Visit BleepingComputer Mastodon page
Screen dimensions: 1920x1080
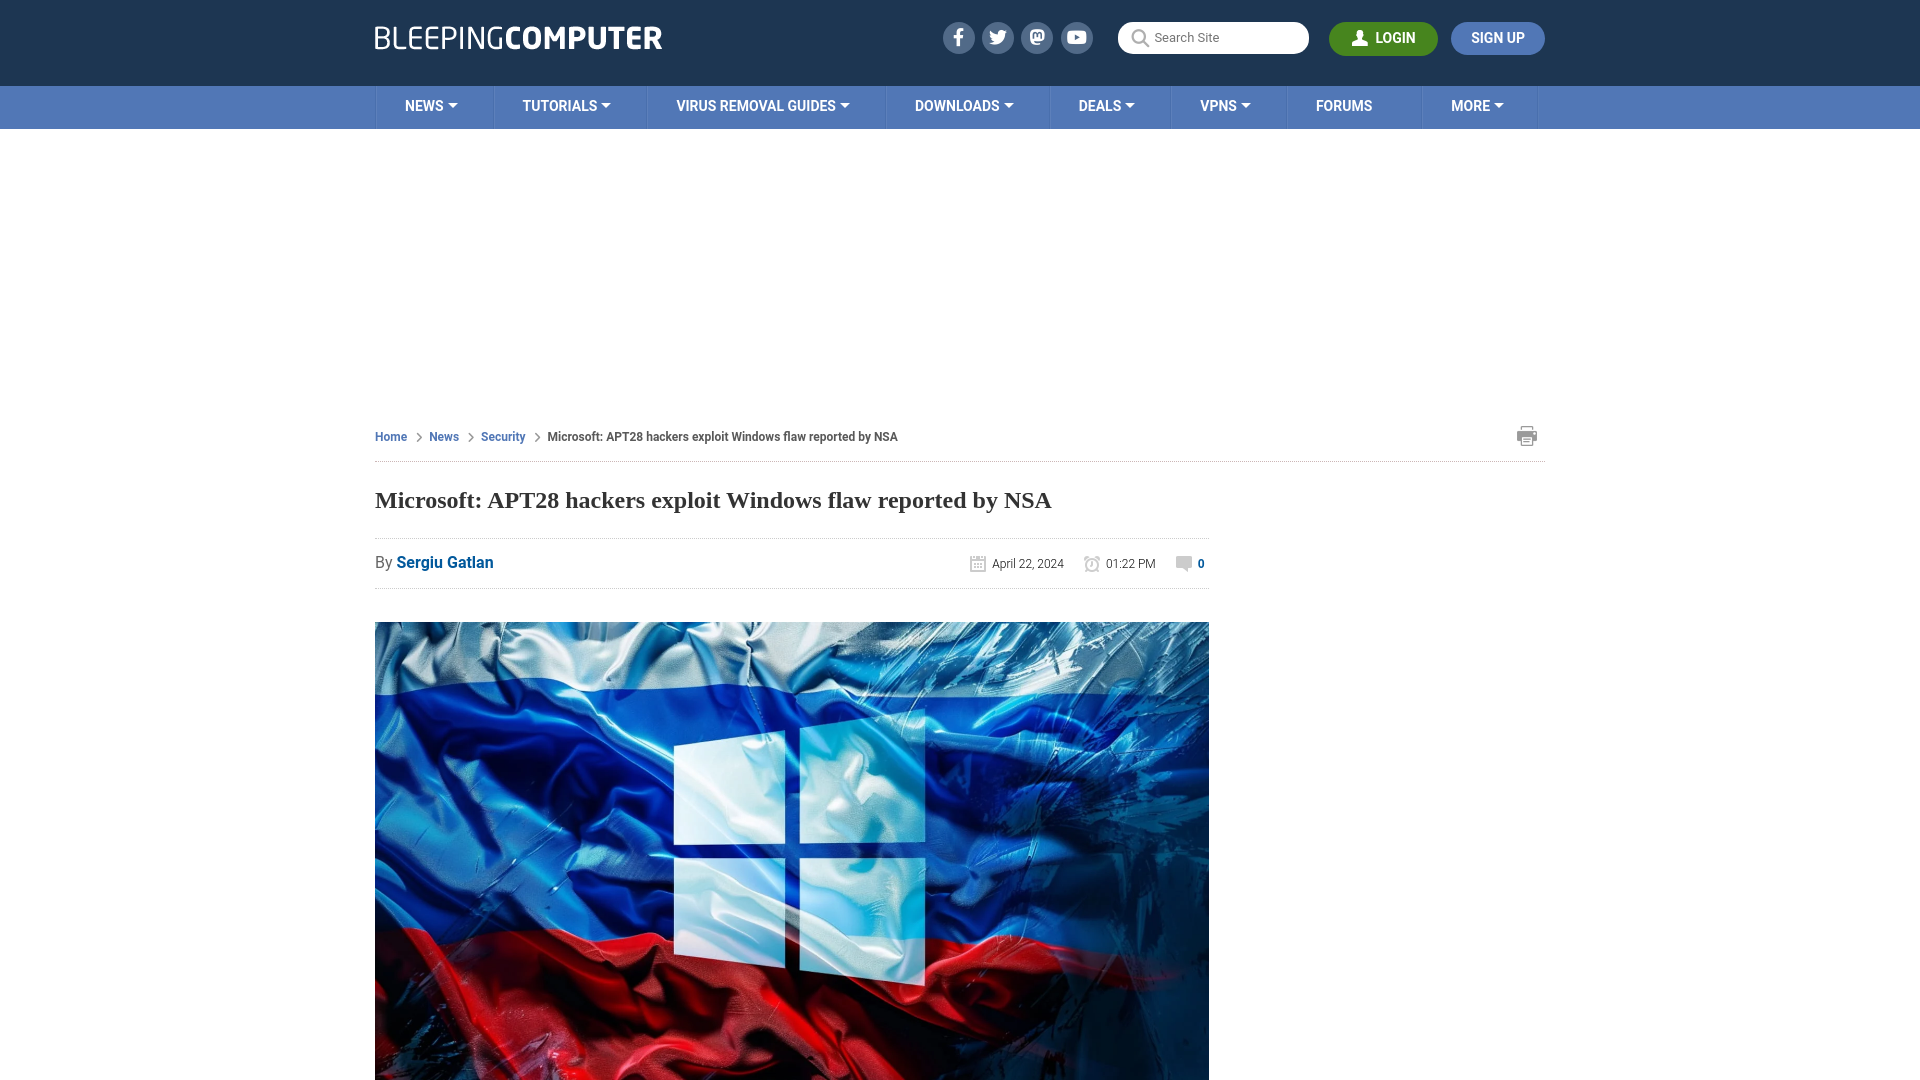1038,37
